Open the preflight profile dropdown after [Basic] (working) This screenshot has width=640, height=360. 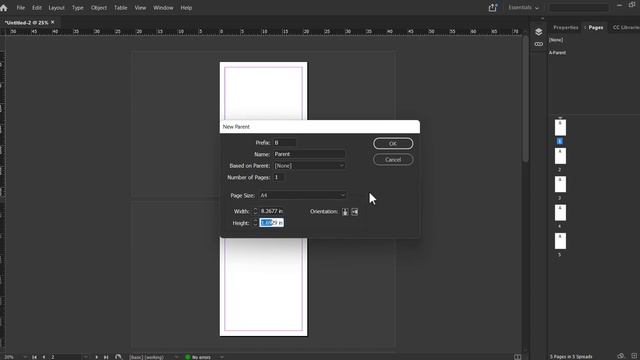[176, 357]
